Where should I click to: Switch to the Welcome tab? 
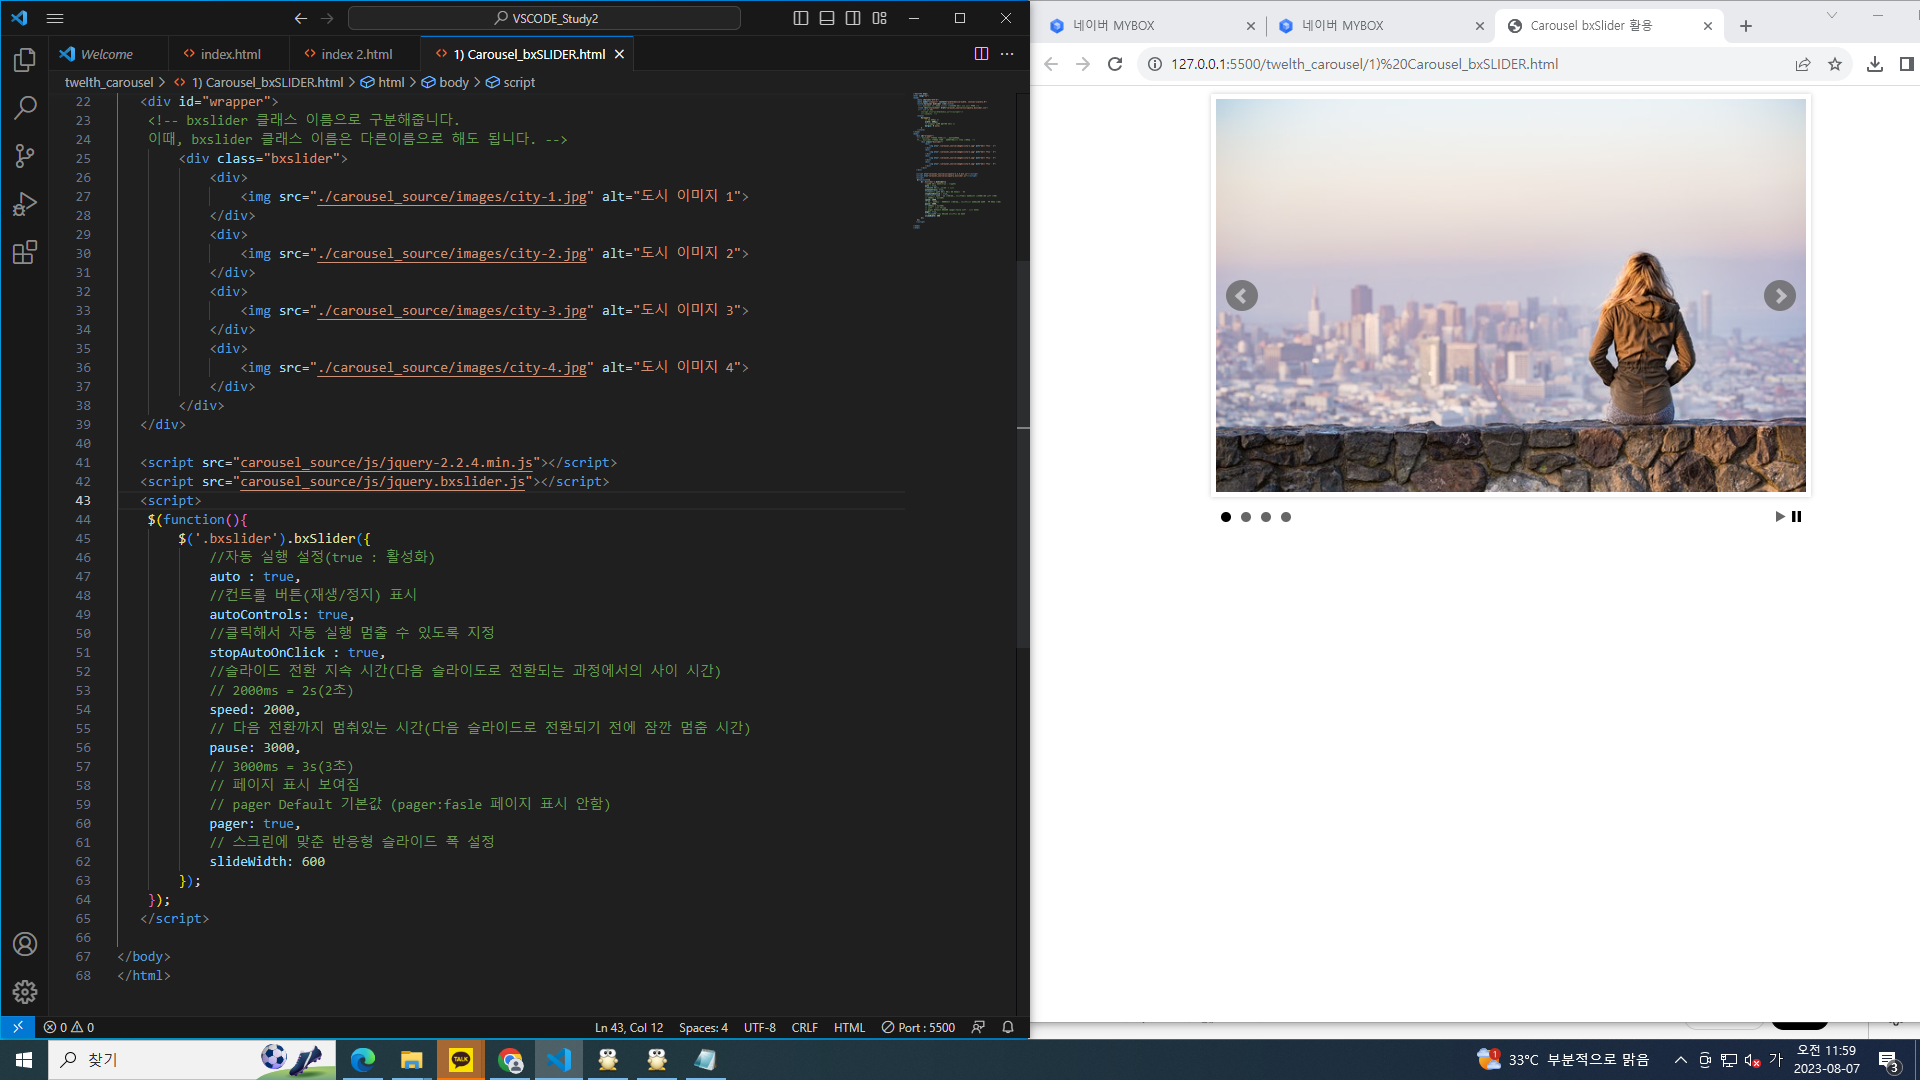(x=106, y=54)
